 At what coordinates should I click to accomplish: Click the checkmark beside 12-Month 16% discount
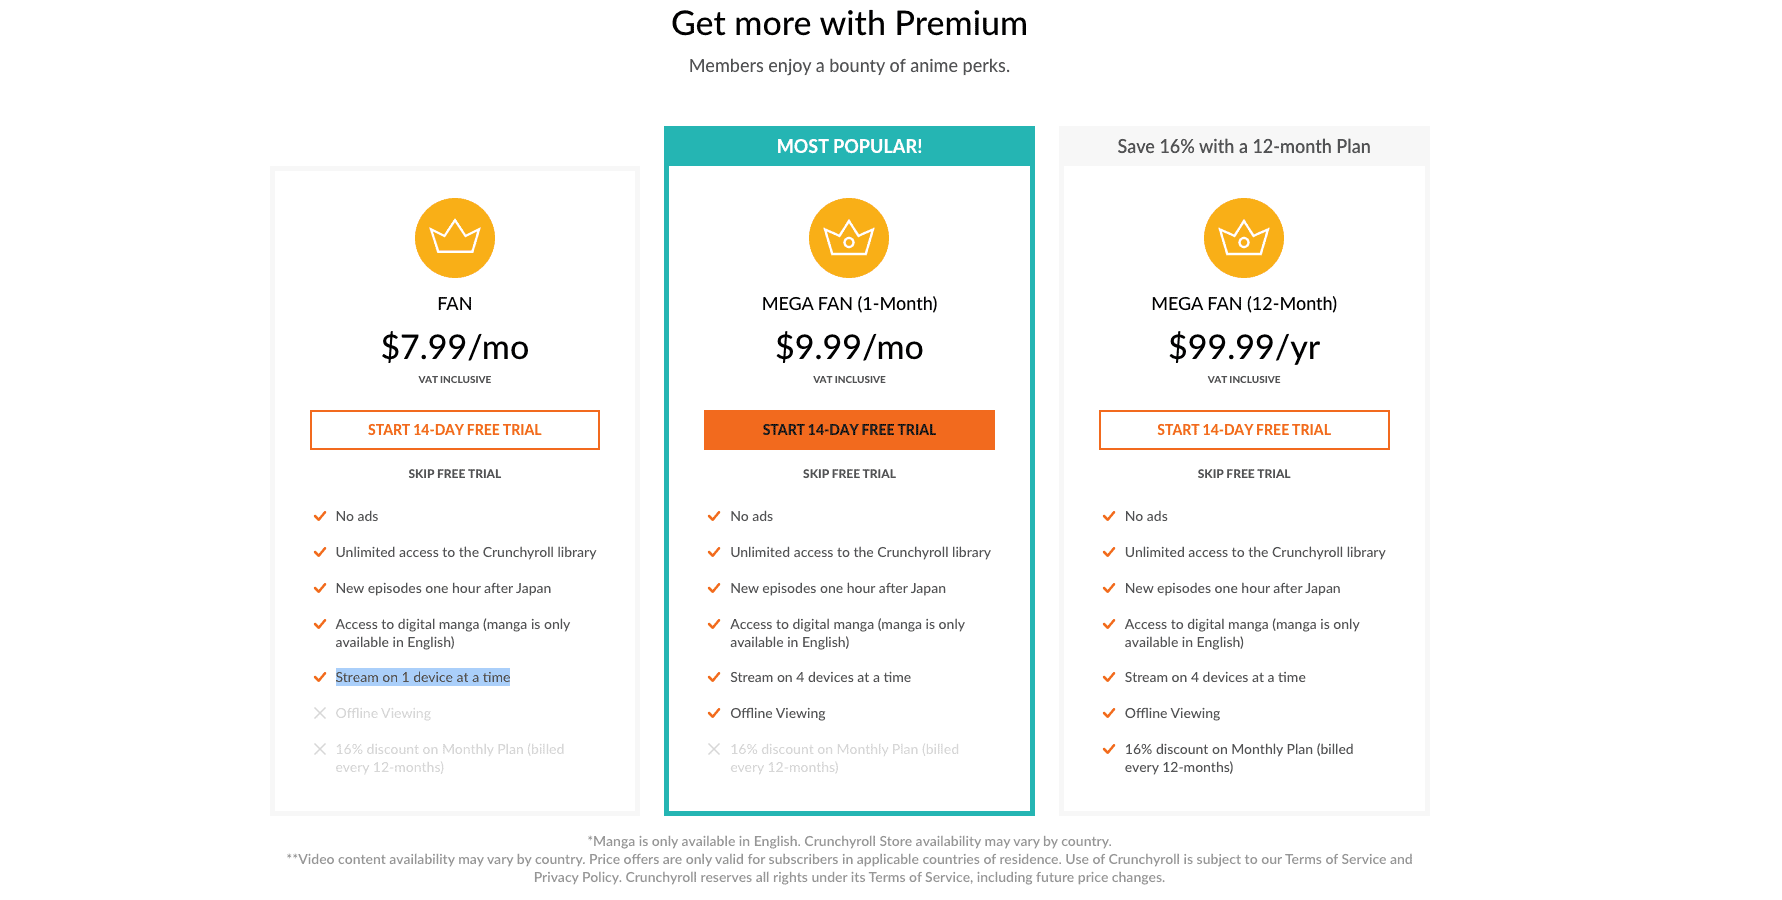click(1109, 749)
